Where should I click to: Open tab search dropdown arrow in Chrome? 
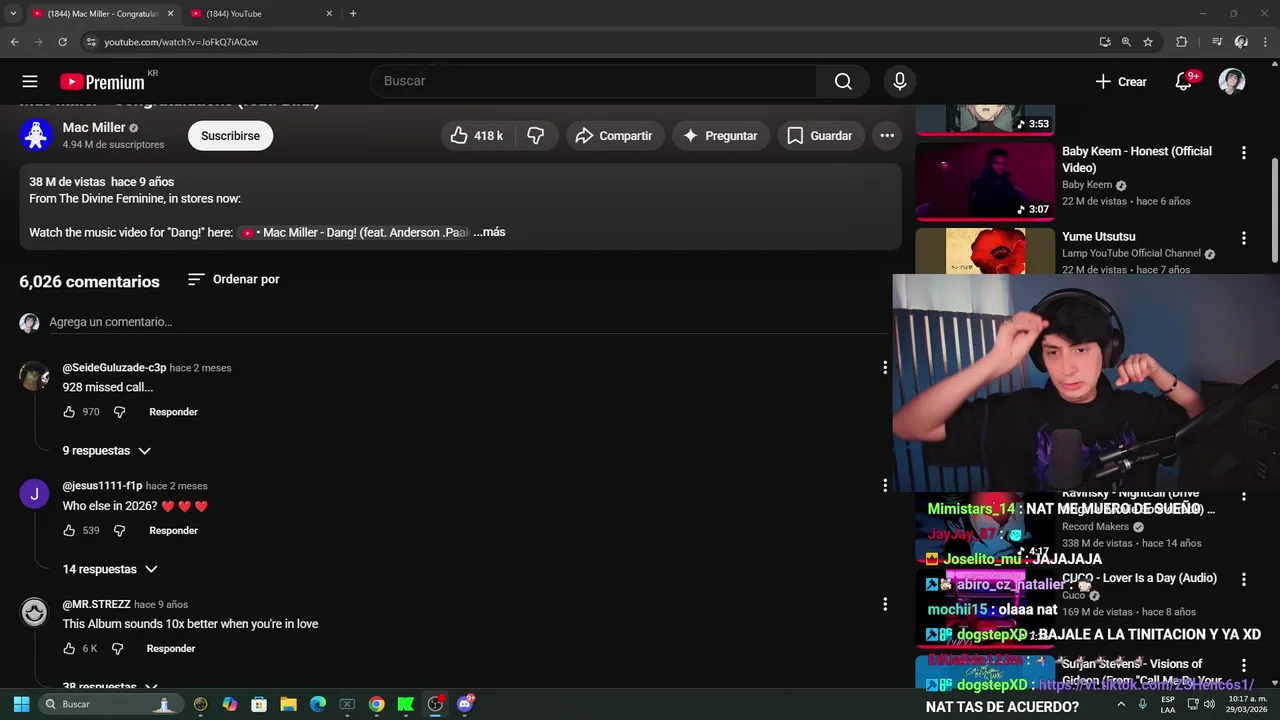pyautogui.click(x=13, y=13)
